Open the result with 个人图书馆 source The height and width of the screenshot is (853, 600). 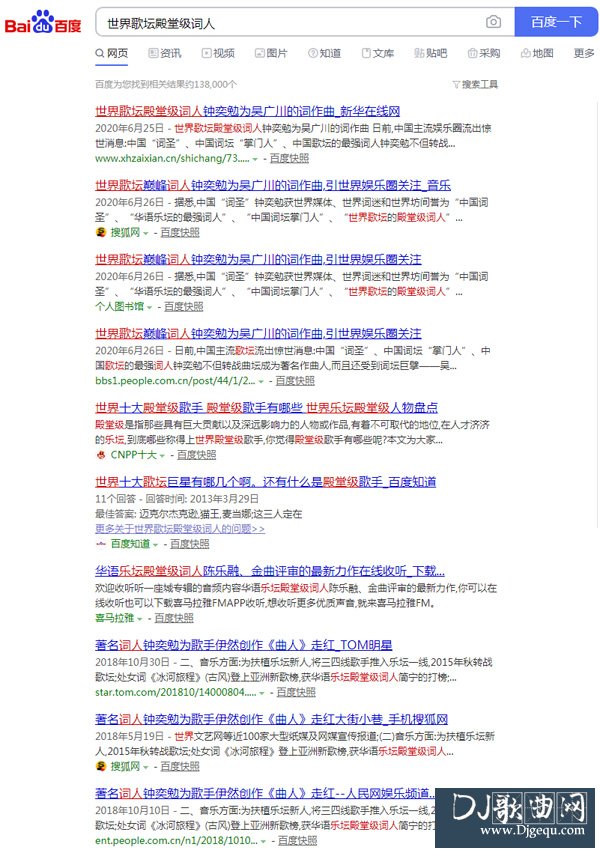258,259
